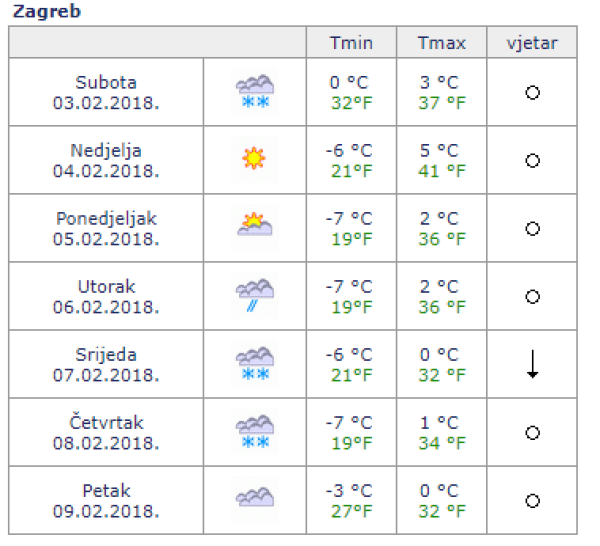This screenshot has height=546, width=600.
Task: Select the Subota 03.02.2018. date cell
Action: (x=106, y=92)
